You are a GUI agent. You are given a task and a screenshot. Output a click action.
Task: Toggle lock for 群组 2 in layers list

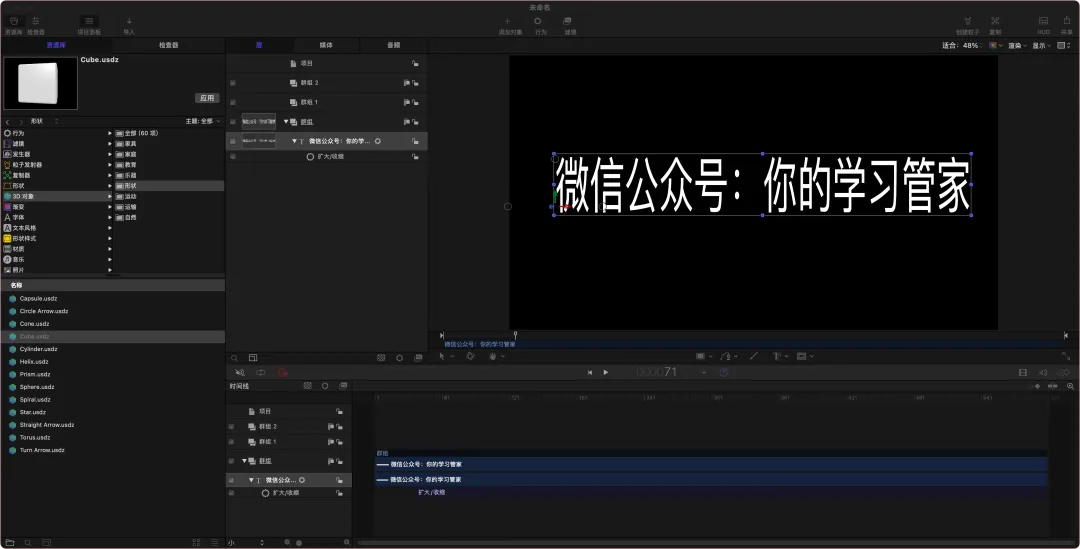tap(415, 83)
